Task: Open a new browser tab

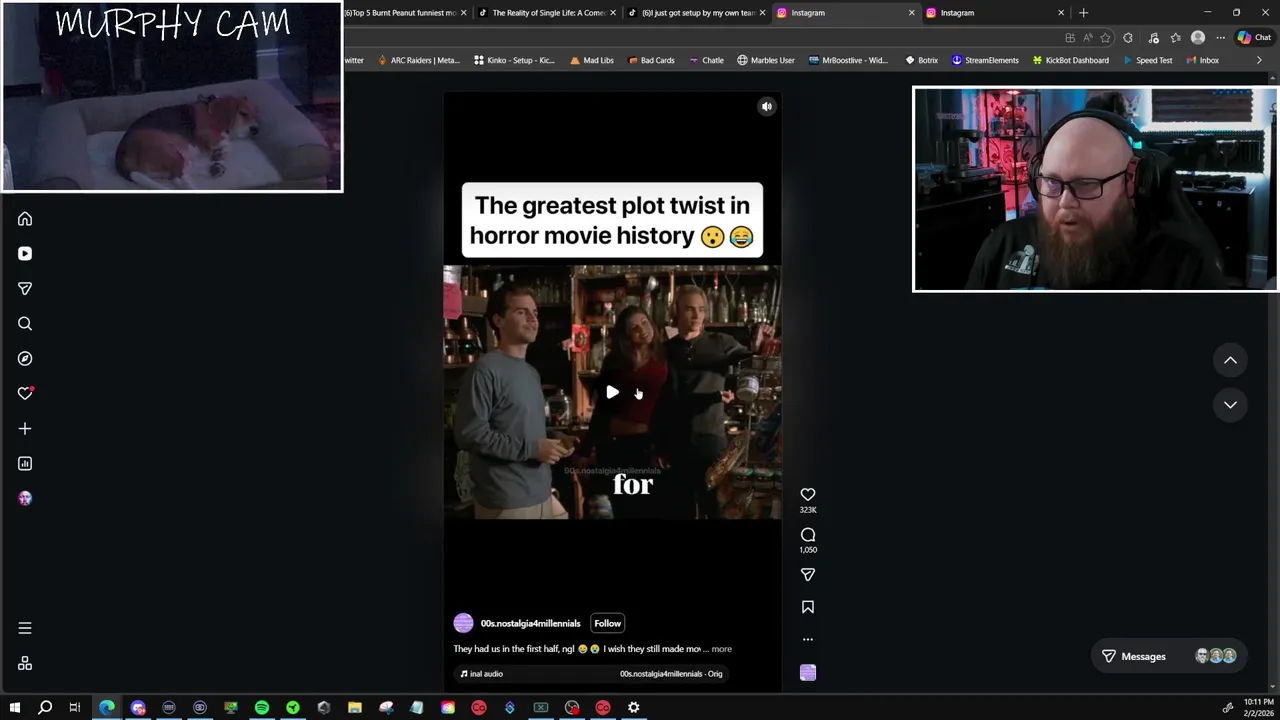Action: coord(1083,13)
